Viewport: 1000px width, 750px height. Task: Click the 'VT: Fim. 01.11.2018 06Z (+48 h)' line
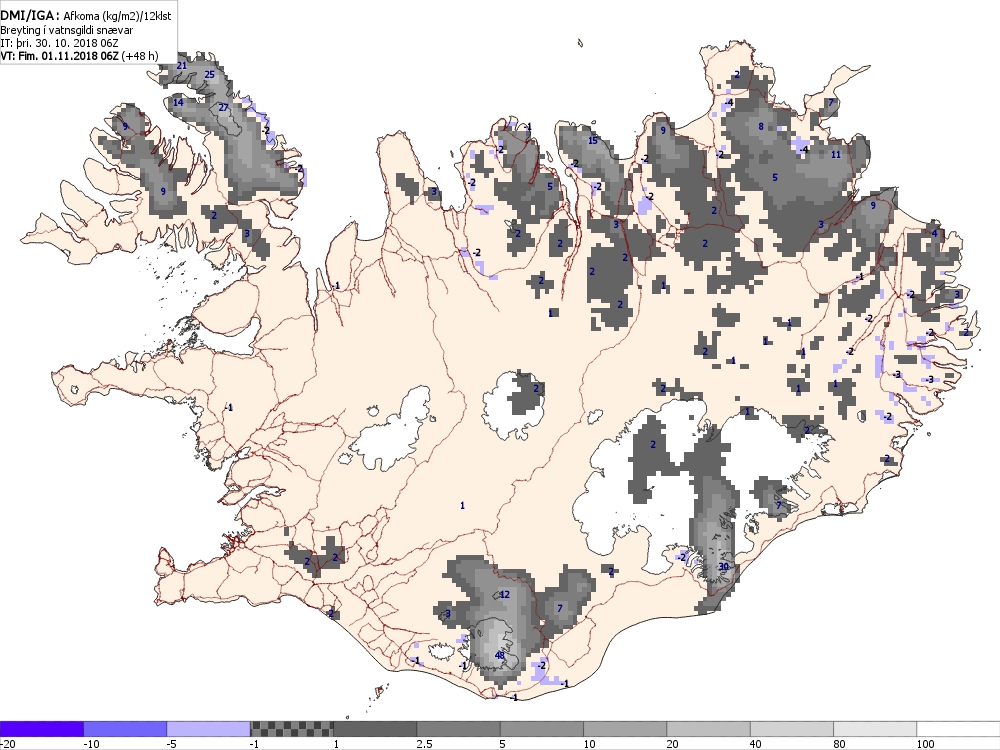pyautogui.click(x=79, y=55)
